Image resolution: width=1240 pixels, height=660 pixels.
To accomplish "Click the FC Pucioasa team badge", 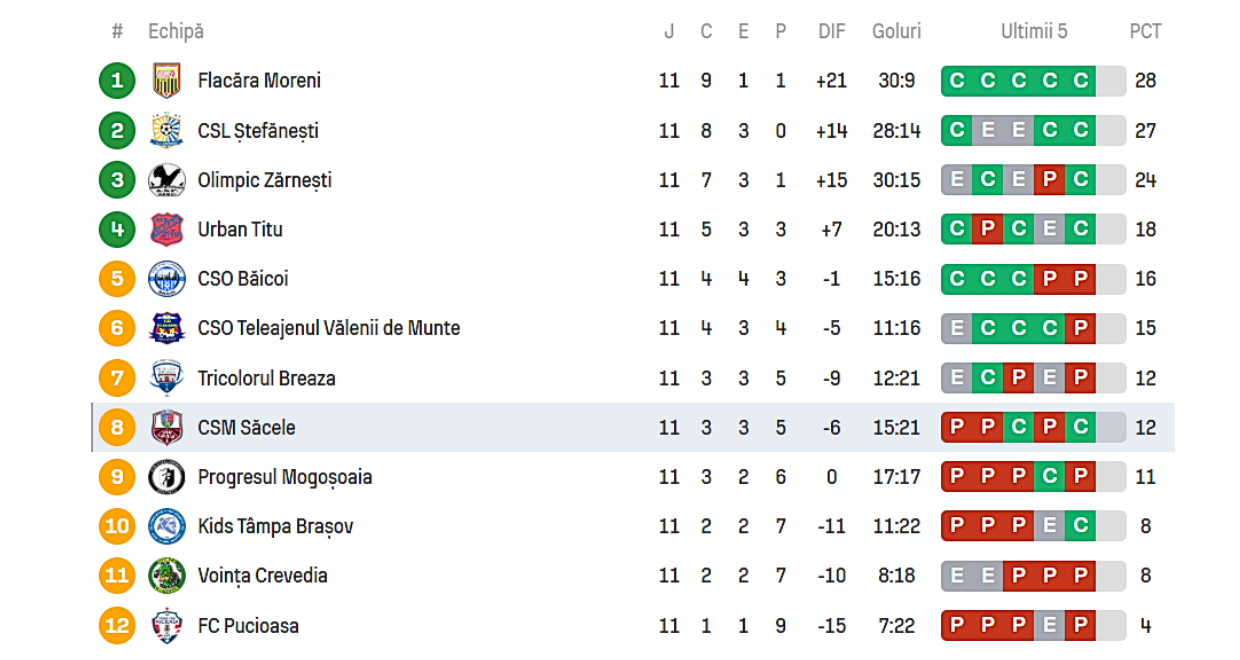I will (167, 626).
